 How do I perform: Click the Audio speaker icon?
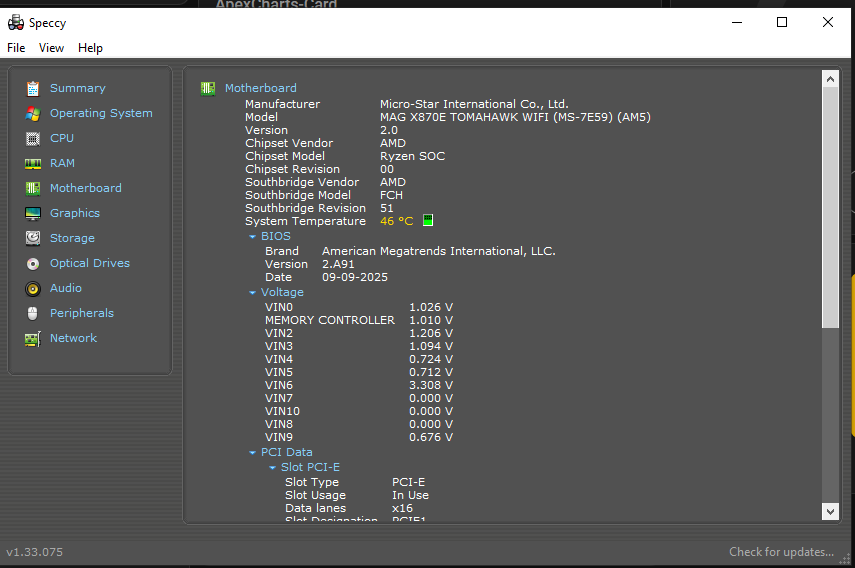pyautogui.click(x=33, y=289)
